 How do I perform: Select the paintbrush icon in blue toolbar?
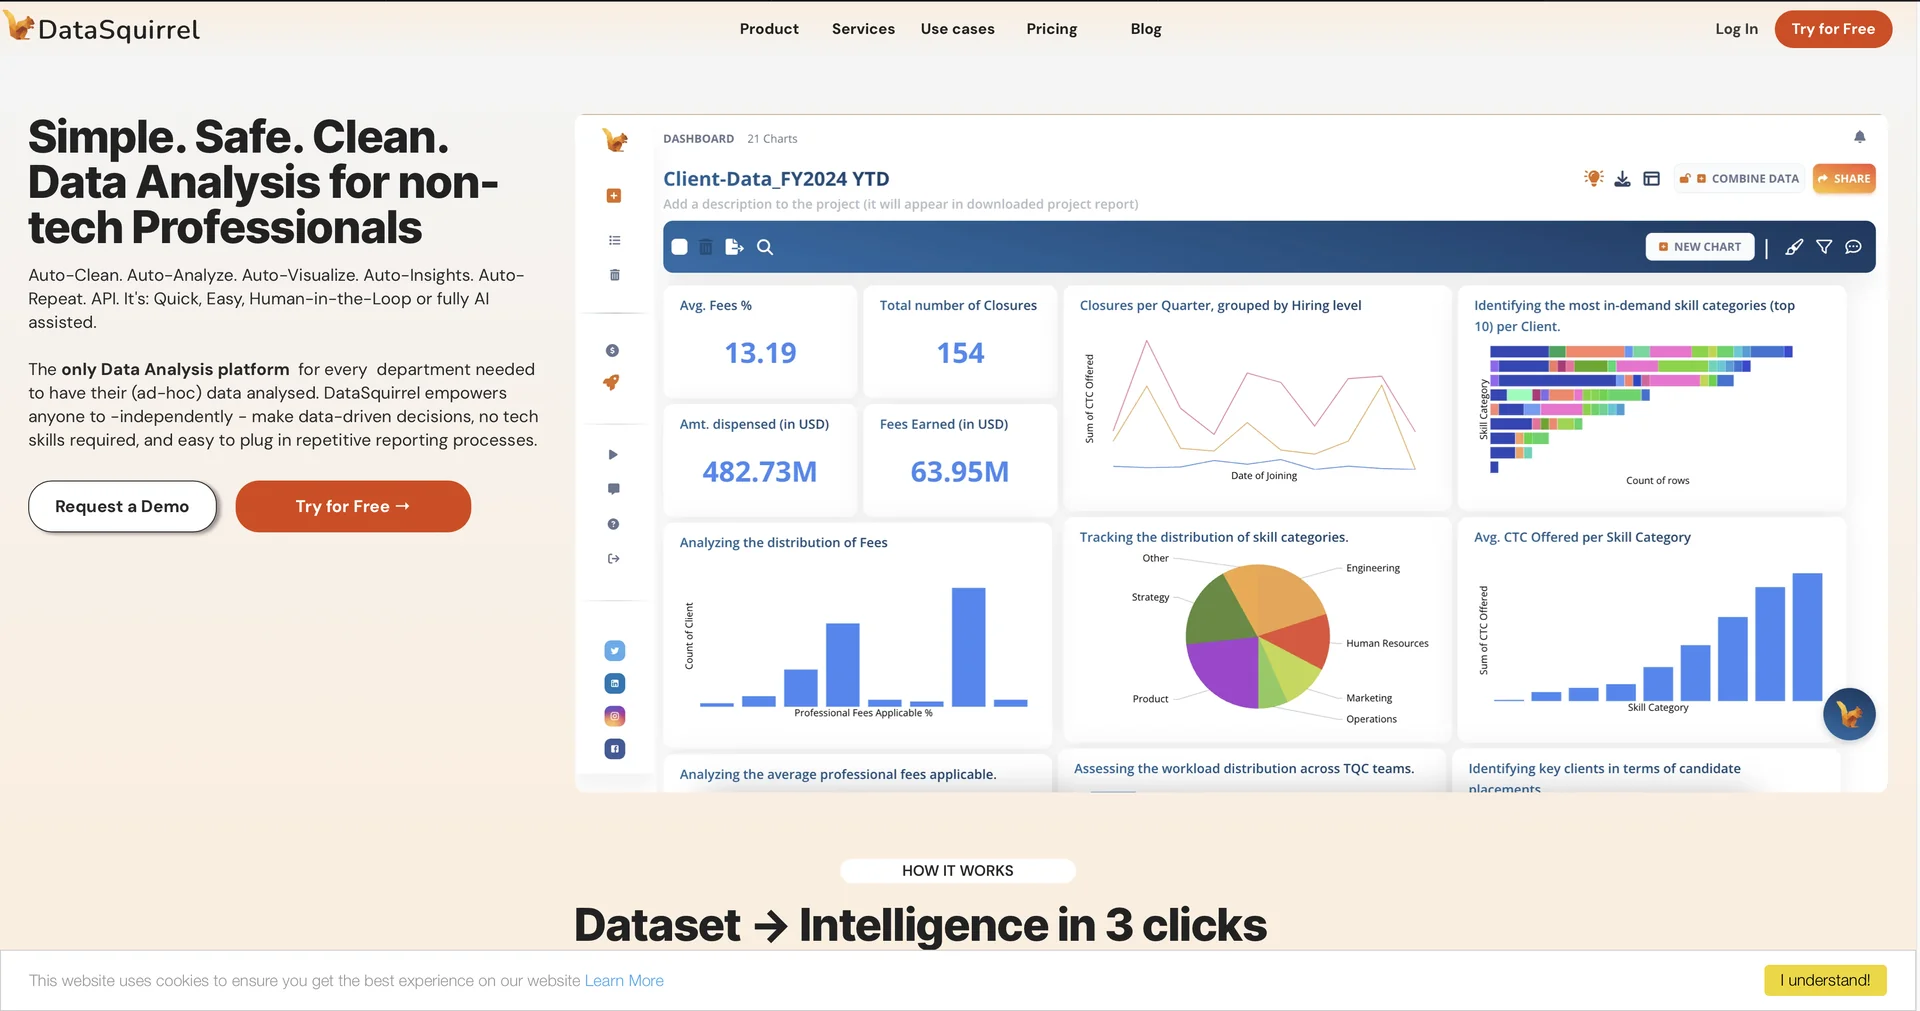[1795, 247]
